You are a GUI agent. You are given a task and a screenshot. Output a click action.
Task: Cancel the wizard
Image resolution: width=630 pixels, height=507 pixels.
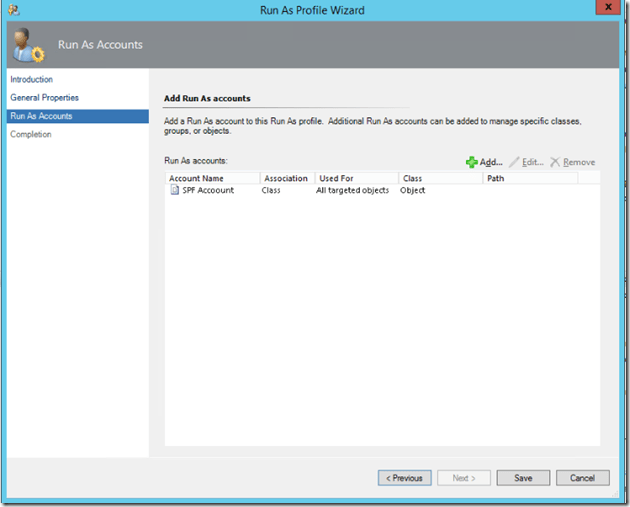click(582, 478)
